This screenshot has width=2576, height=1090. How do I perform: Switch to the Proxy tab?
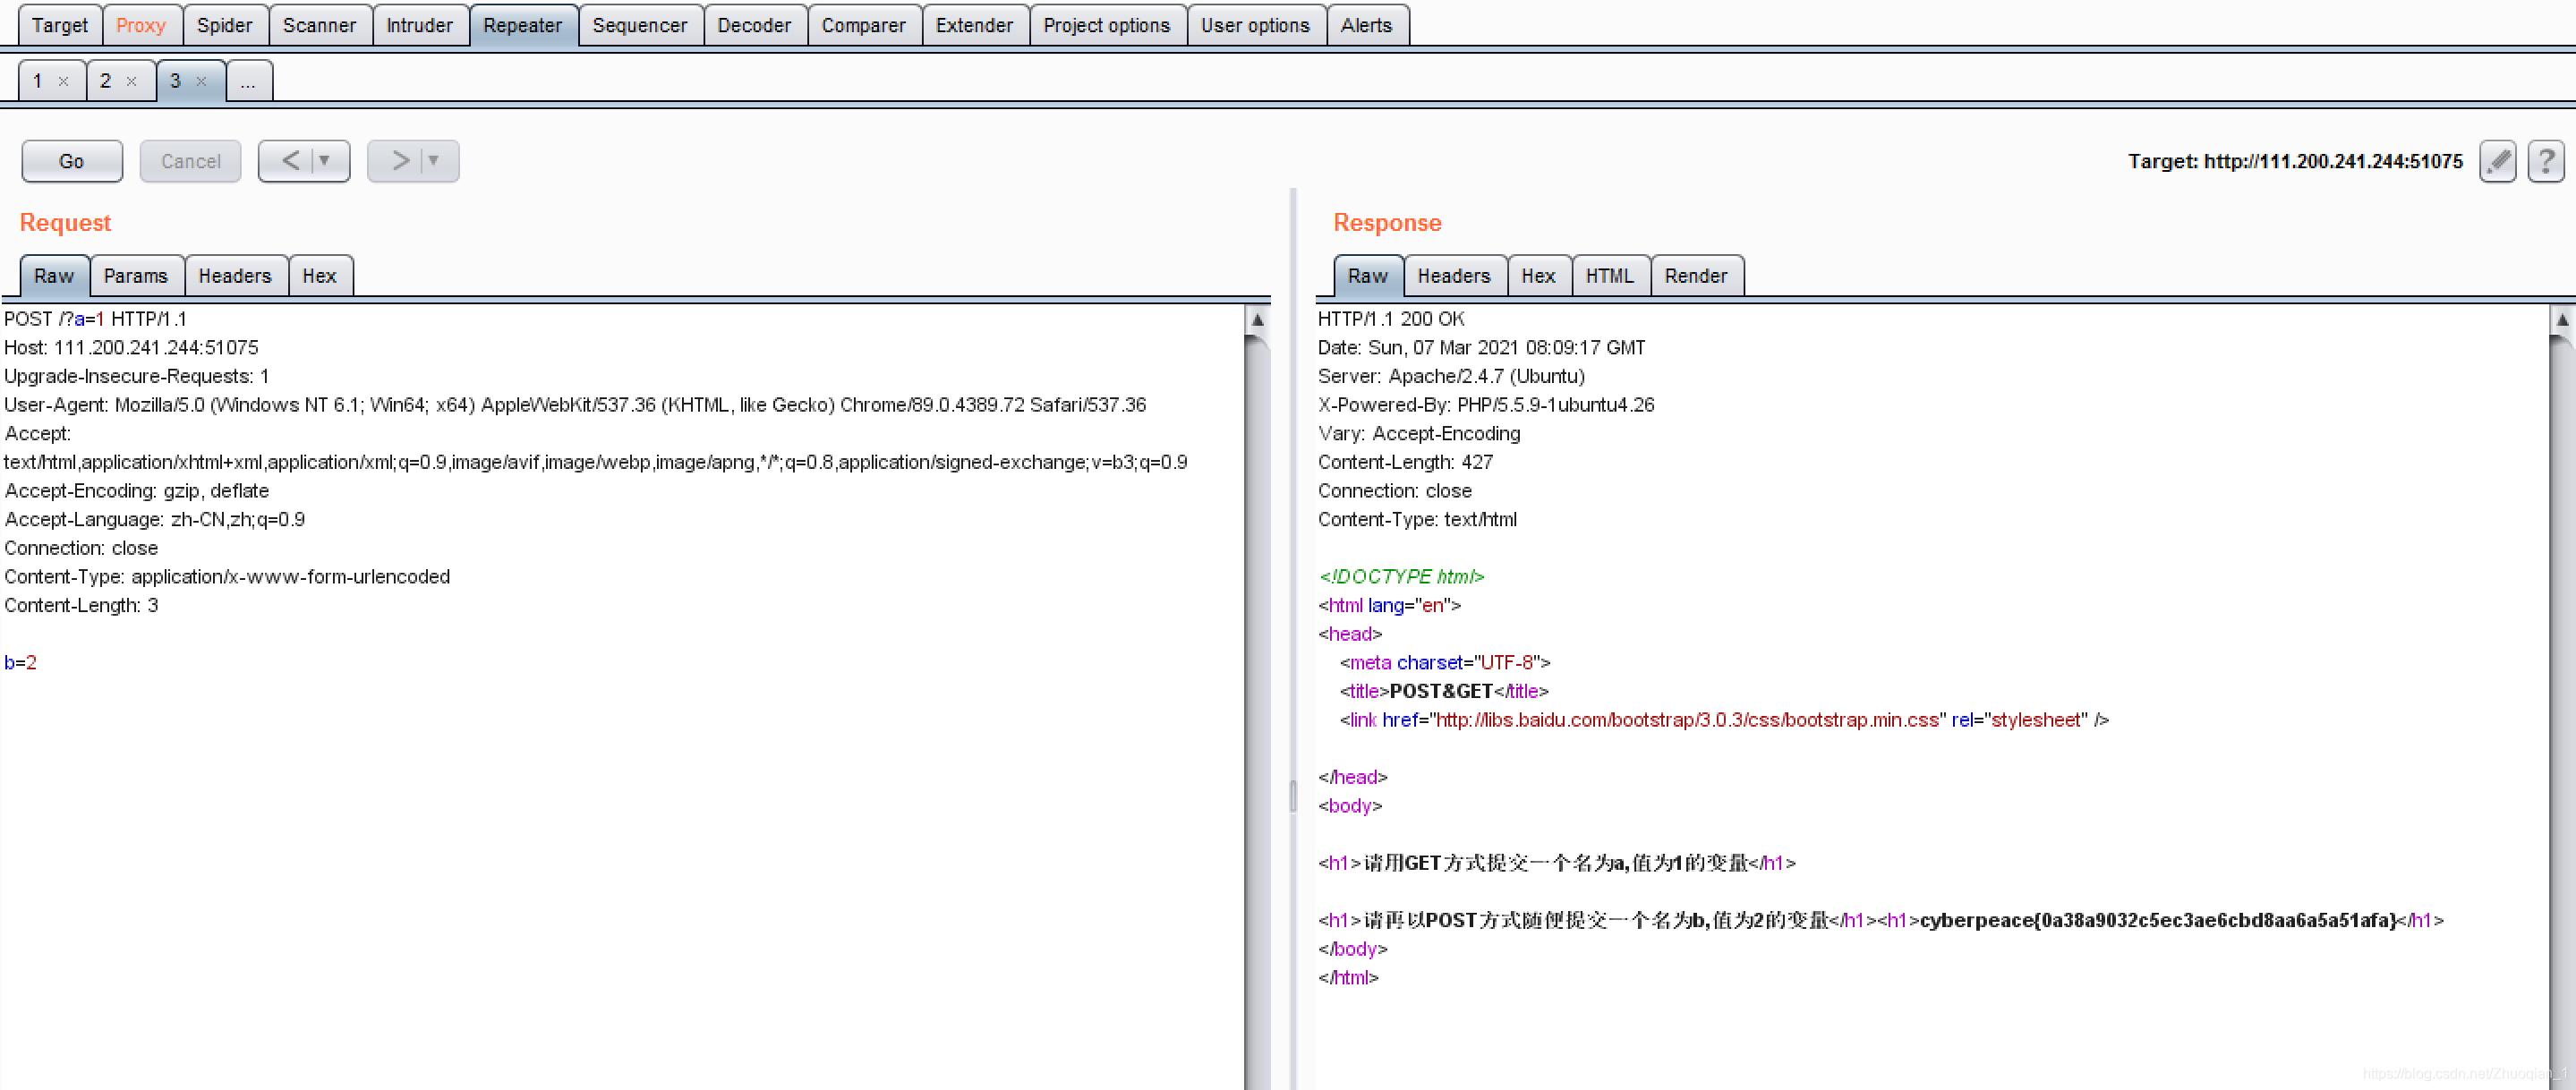click(140, 25)
